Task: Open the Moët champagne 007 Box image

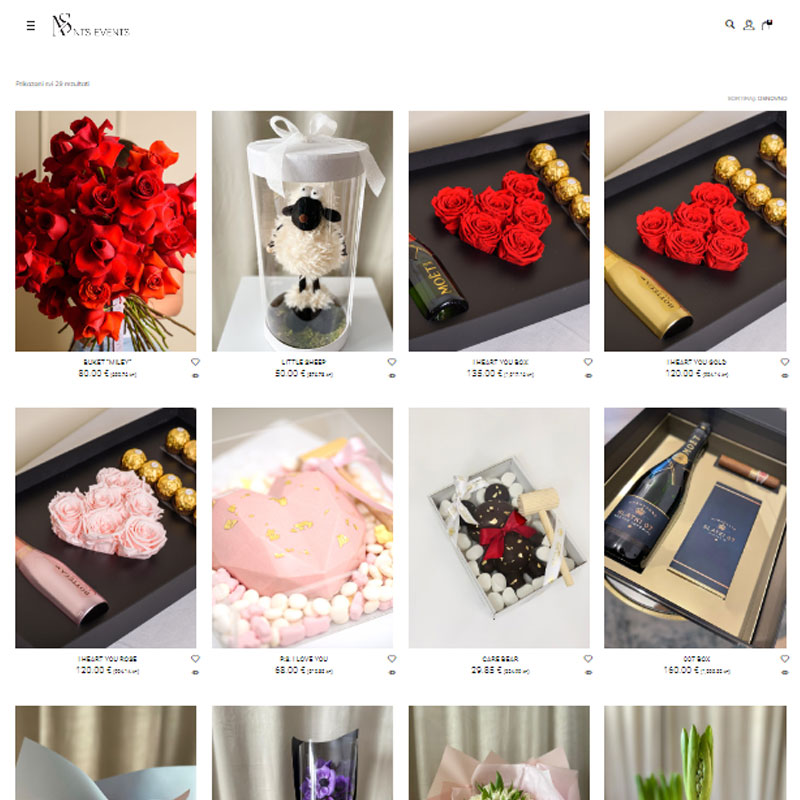Action: coord(695,528)
